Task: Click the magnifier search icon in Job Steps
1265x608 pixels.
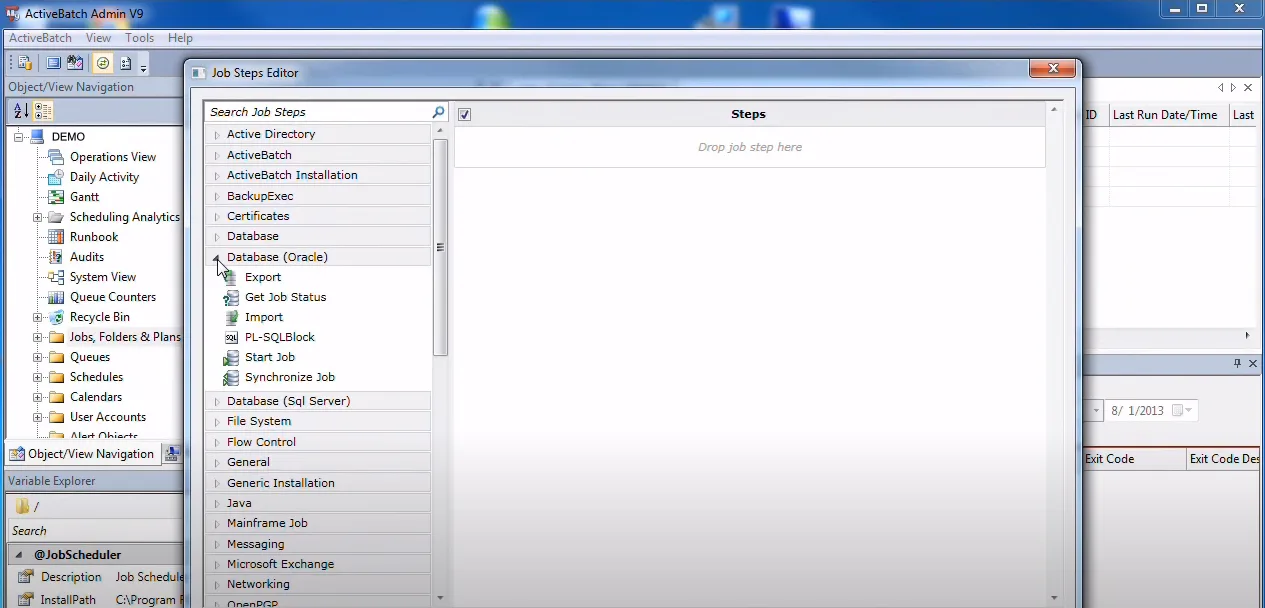Action: point(438,112)
